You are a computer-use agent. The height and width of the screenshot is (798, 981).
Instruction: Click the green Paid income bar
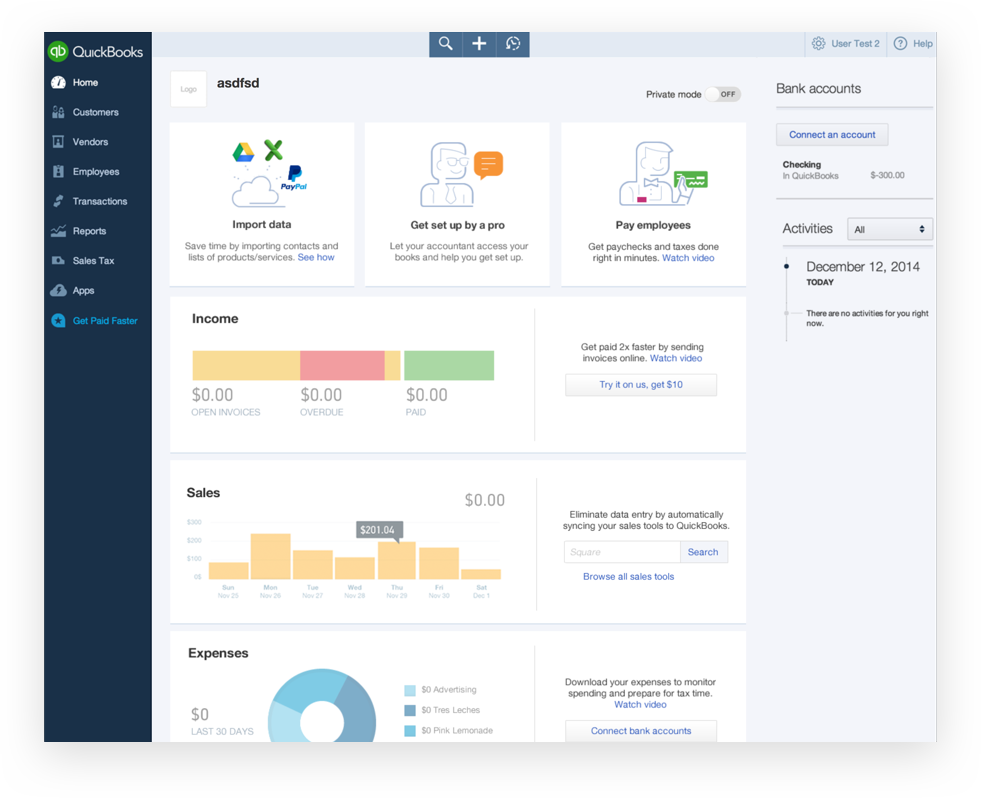point(449,366)
